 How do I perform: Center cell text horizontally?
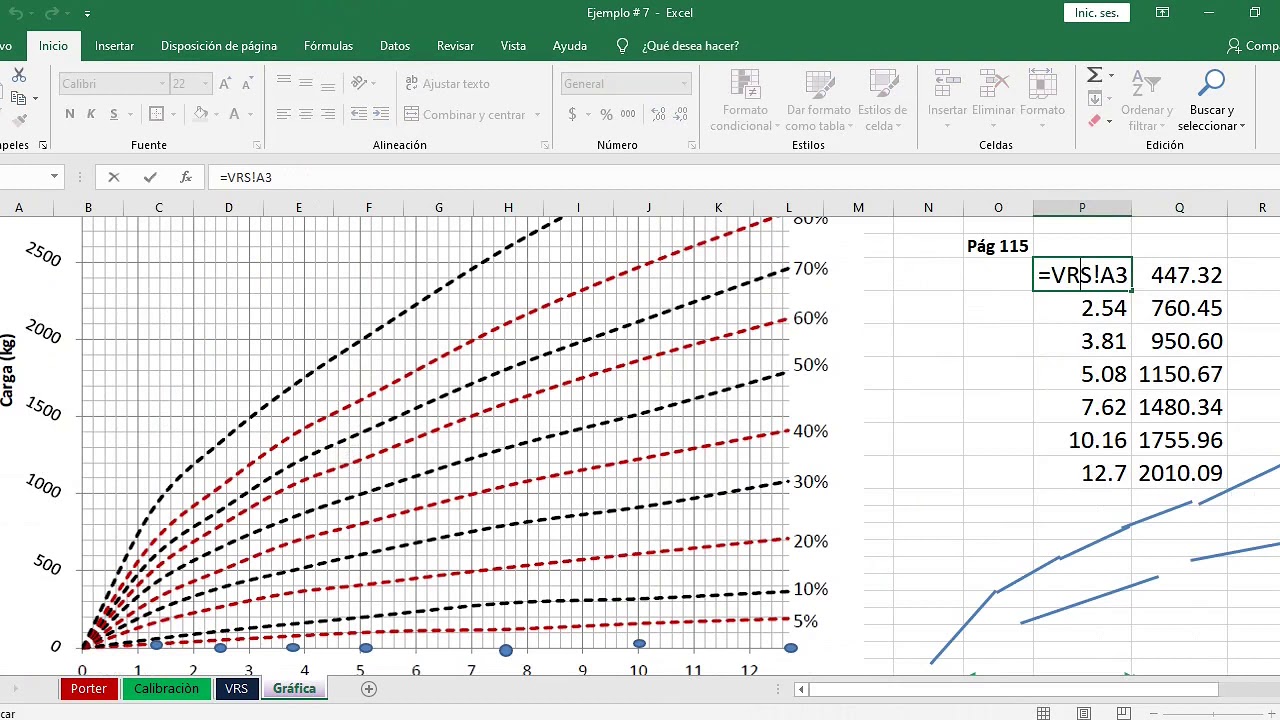pyautogui.click(x=306, y=115)
